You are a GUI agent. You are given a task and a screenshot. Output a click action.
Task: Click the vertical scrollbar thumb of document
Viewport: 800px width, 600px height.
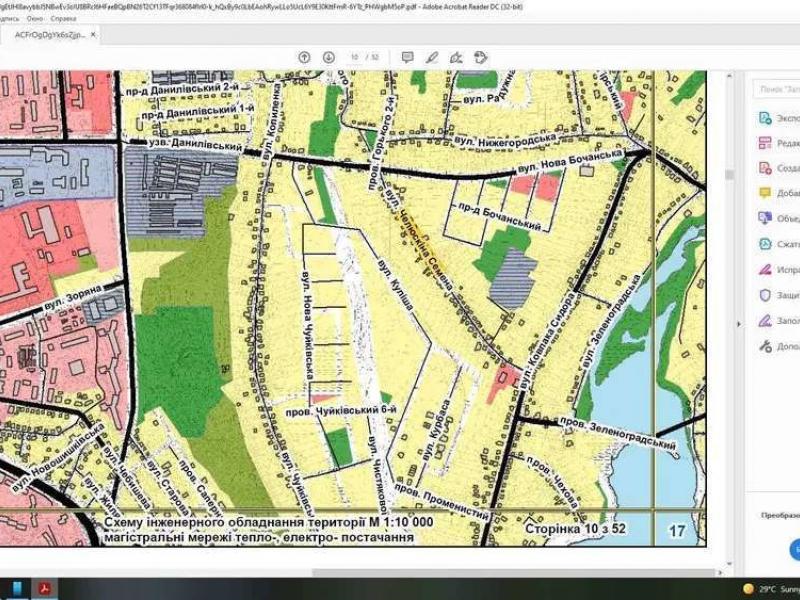[728, 174]
